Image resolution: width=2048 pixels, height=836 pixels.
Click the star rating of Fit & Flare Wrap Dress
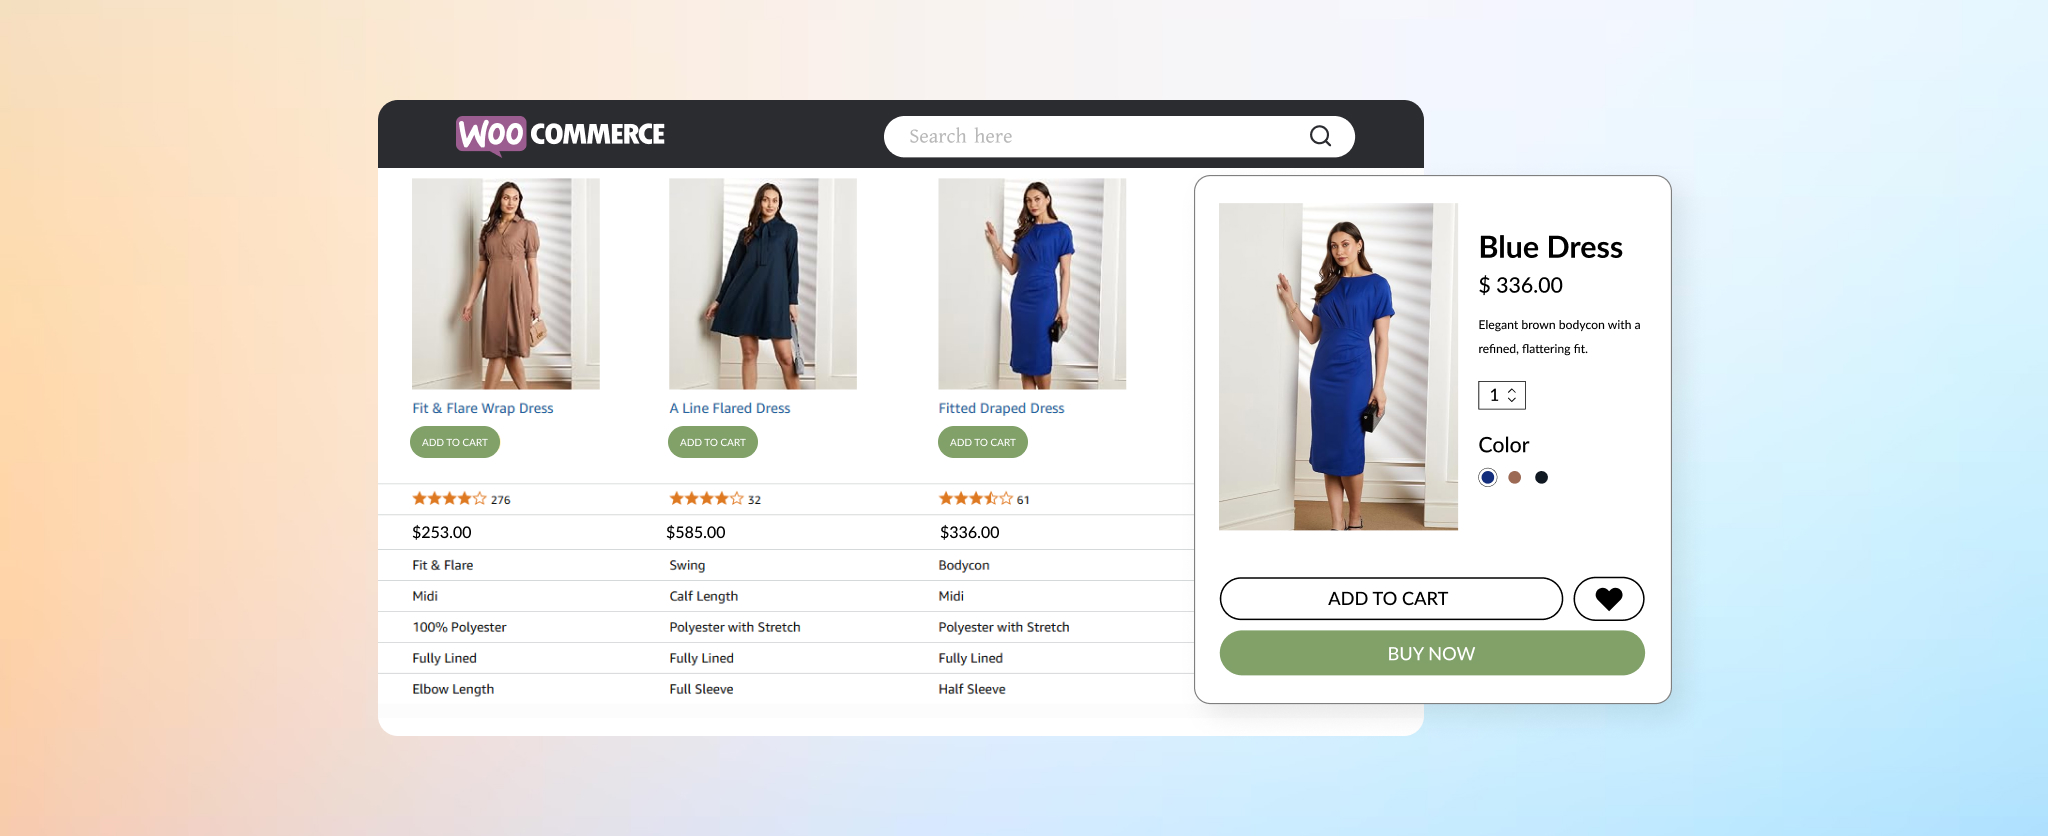tap(449, 498)
